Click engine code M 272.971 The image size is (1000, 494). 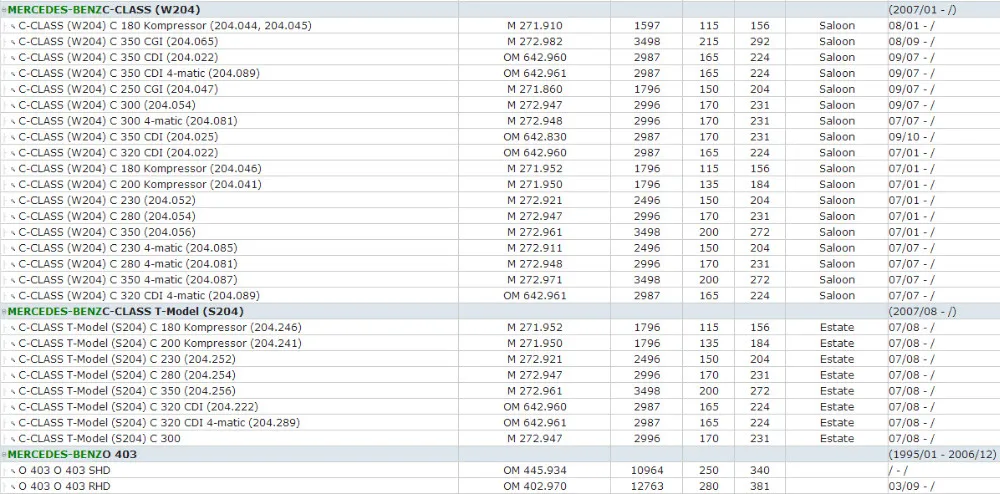tap(535, 280)
